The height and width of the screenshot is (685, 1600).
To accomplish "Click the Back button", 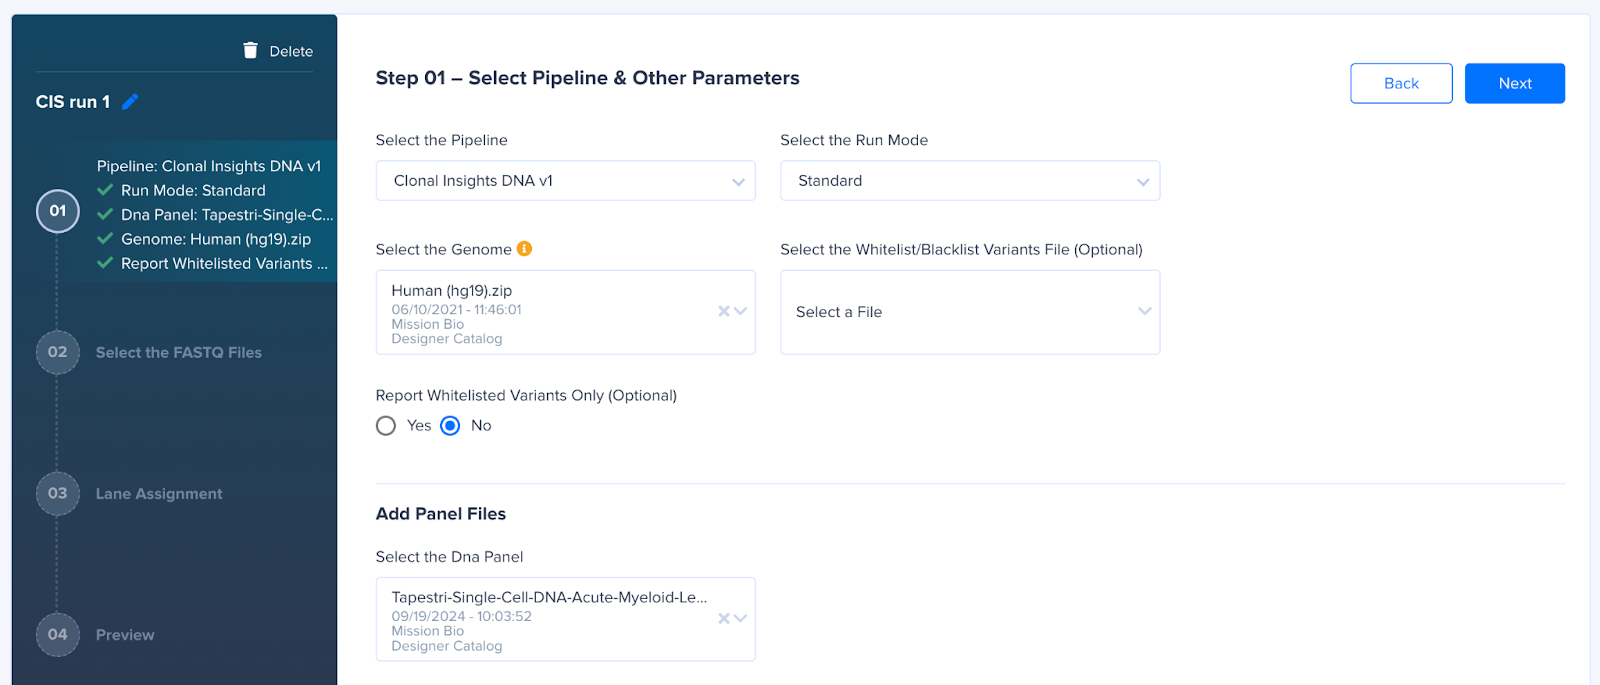I will [1401, 84].
